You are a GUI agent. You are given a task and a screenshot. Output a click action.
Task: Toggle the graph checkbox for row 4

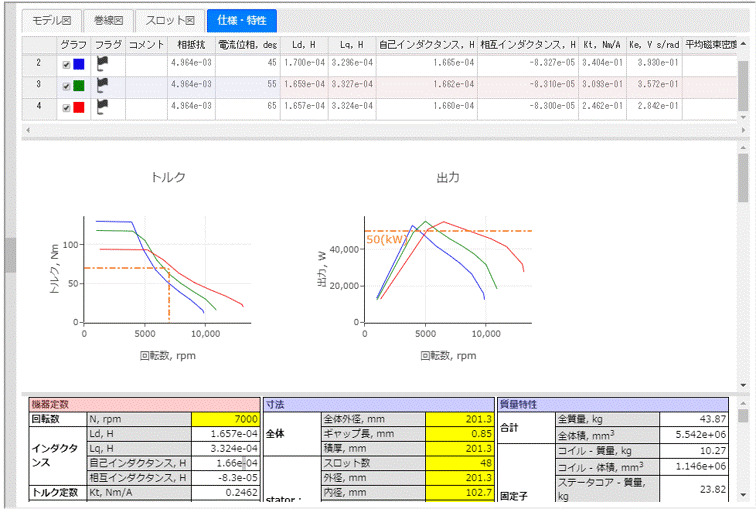[x=66, y=108]
